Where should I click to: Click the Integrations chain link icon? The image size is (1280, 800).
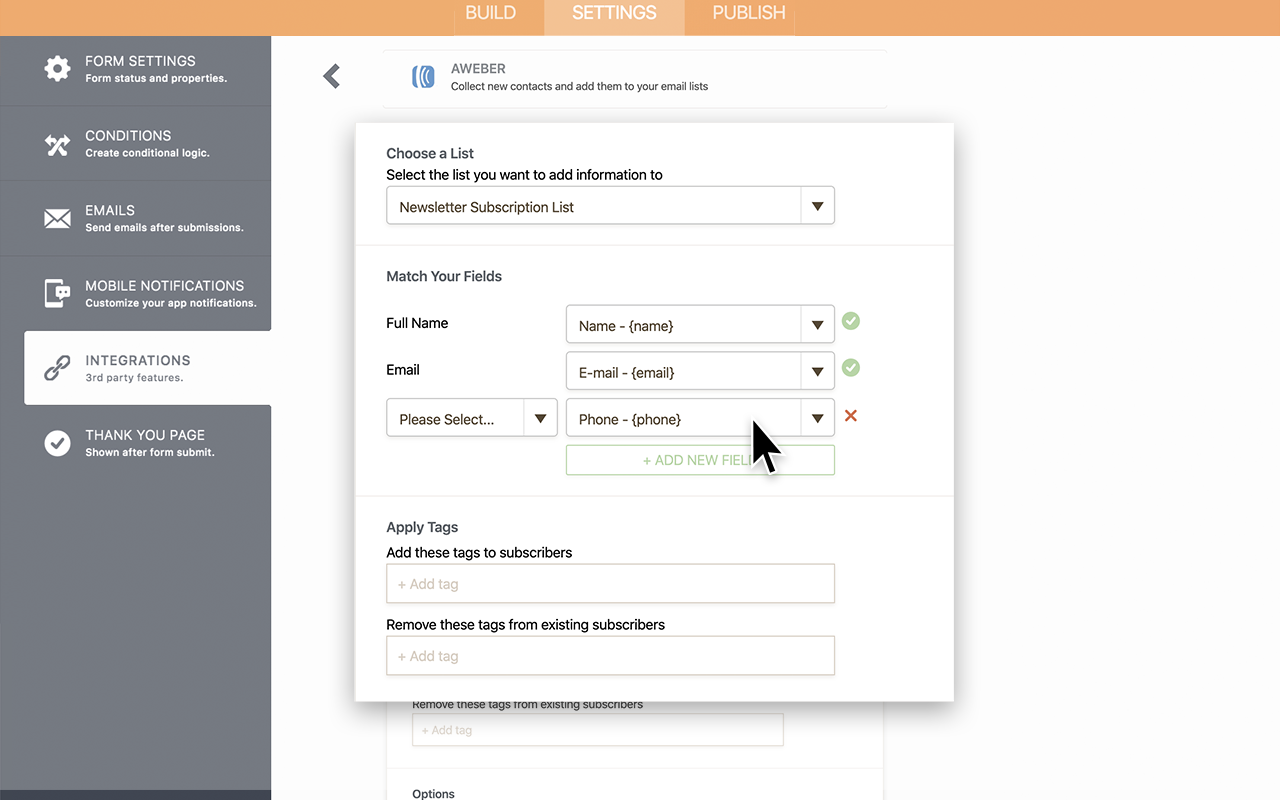coord(57,368)
